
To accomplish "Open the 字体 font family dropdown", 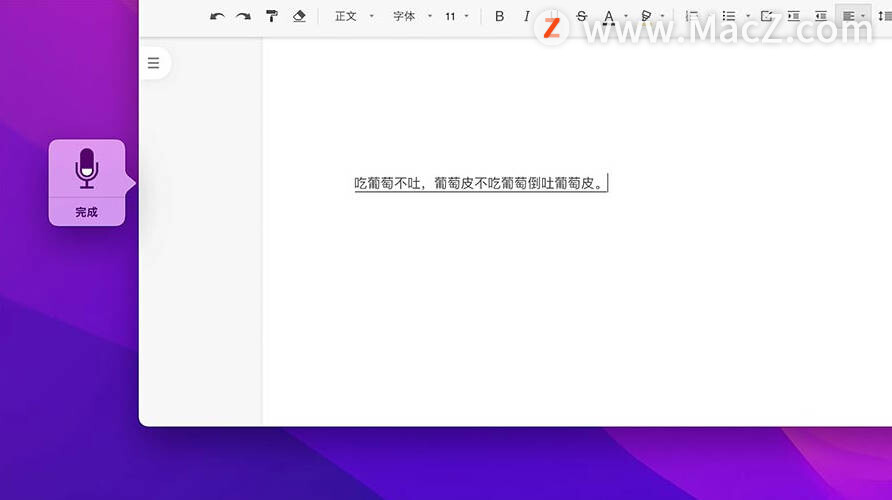I will tap(412, 16).
